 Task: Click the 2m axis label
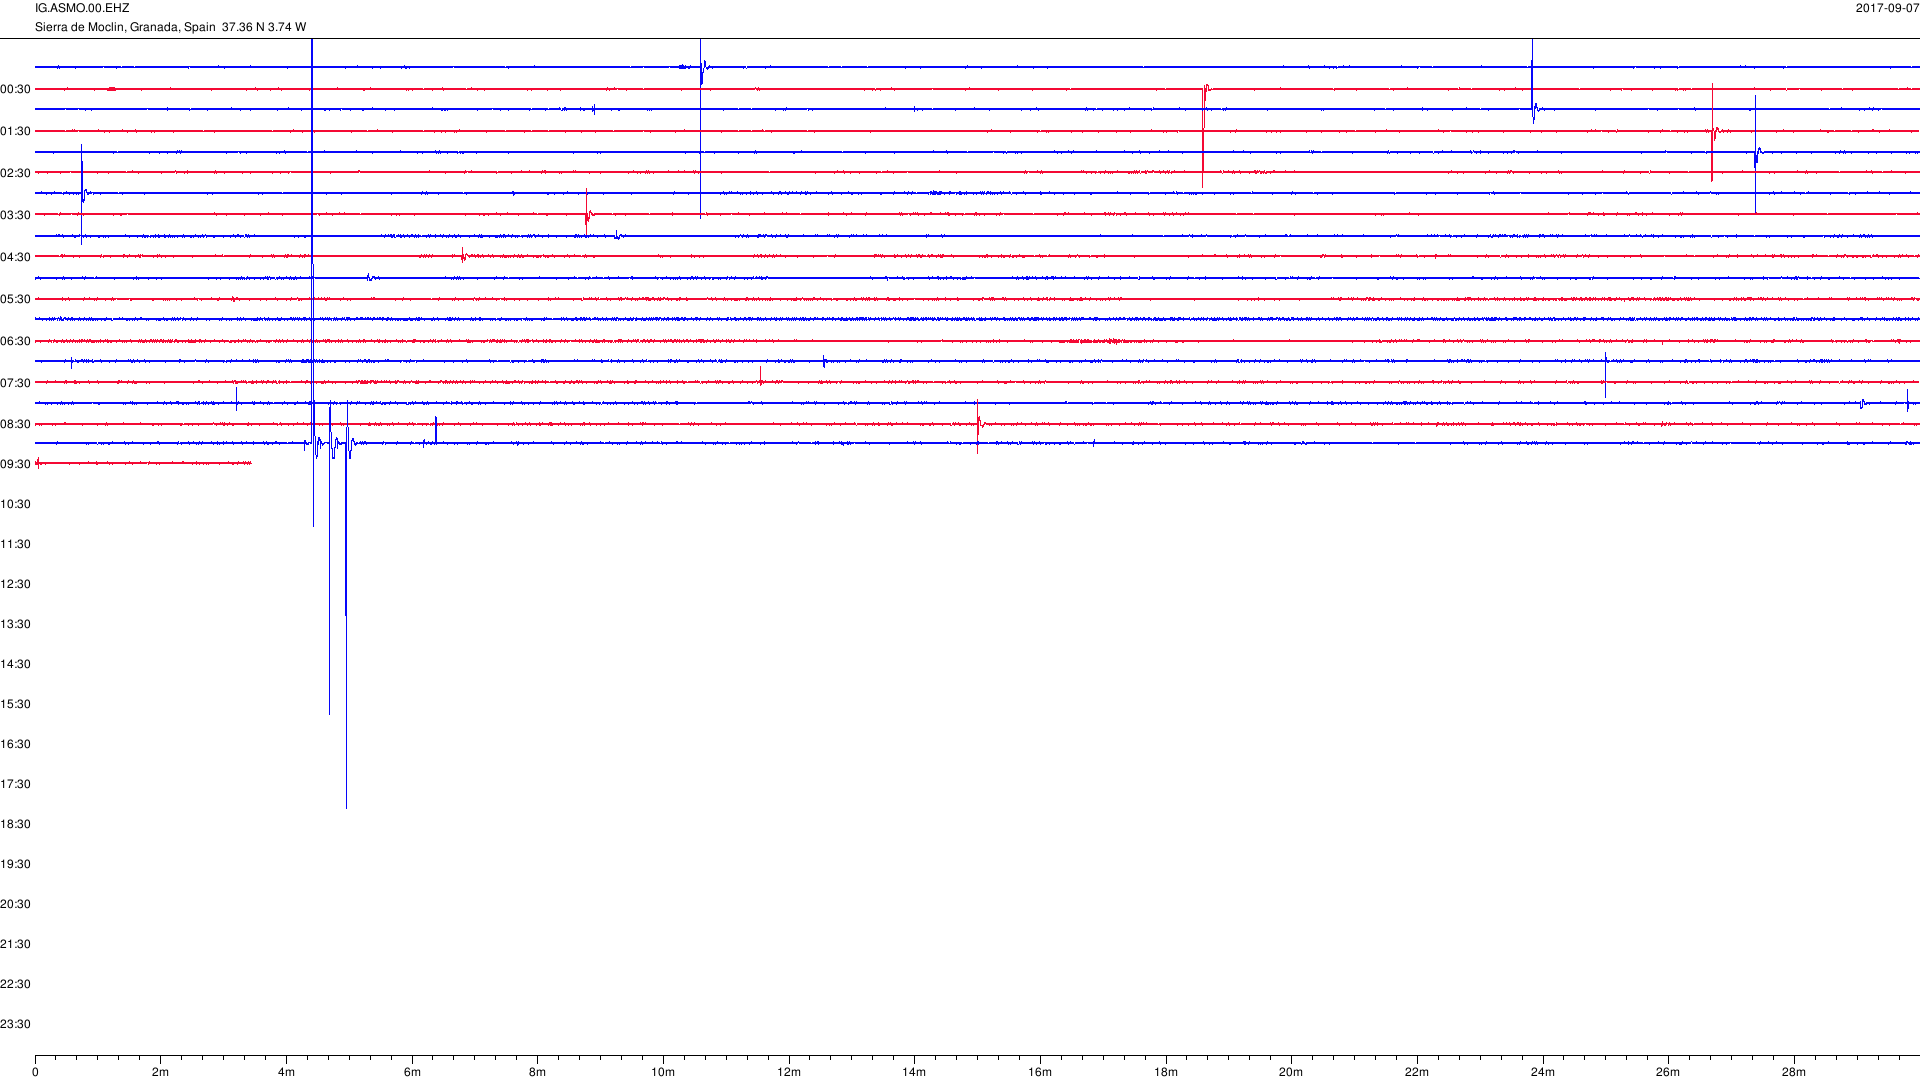point(160,1073)
